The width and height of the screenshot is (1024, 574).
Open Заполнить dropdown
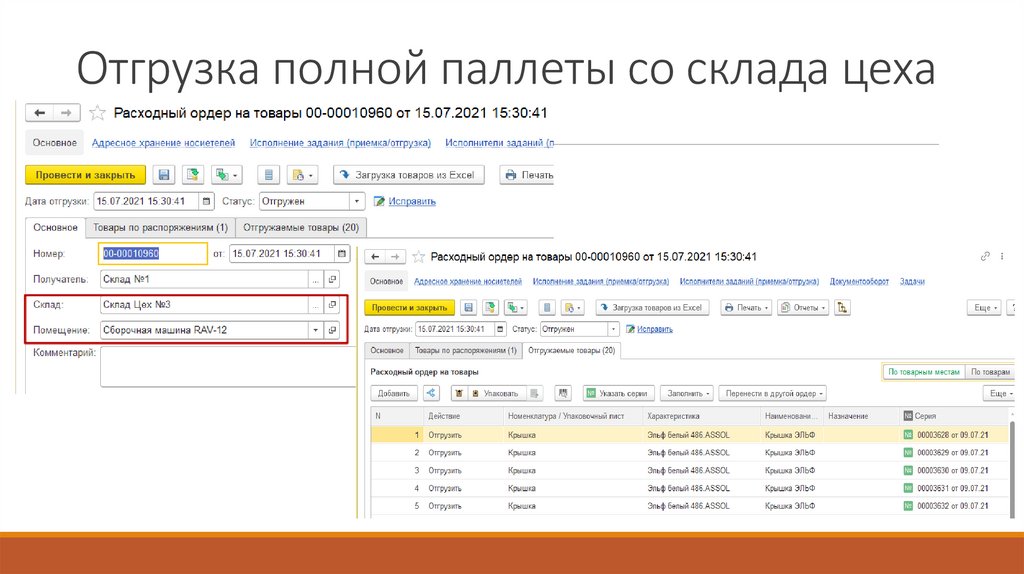coord(686,393)
